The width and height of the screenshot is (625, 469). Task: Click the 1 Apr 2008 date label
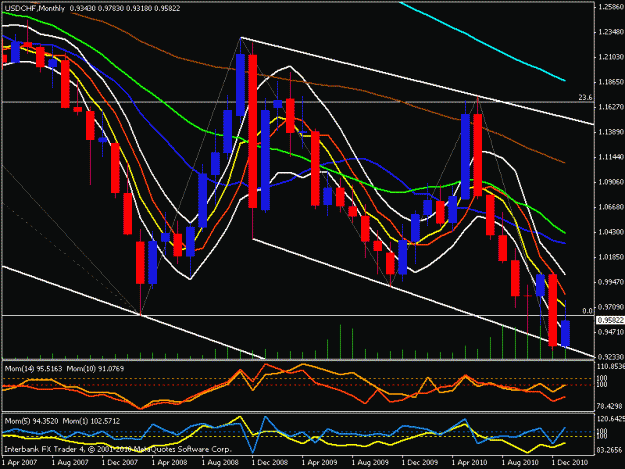[x=169, y=463]
